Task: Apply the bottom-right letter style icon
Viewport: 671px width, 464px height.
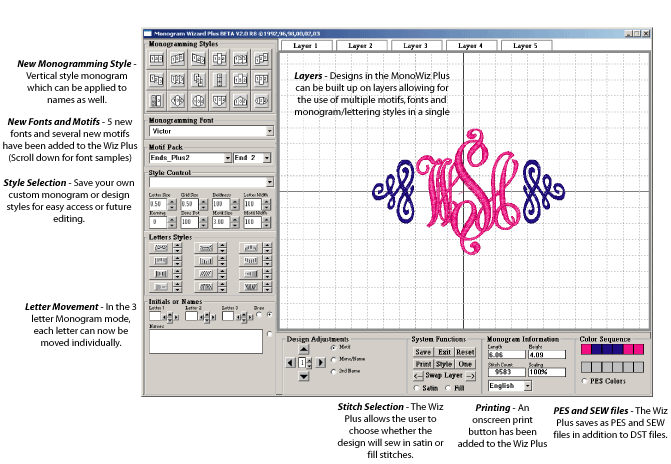Action: [x=250, y=287]
